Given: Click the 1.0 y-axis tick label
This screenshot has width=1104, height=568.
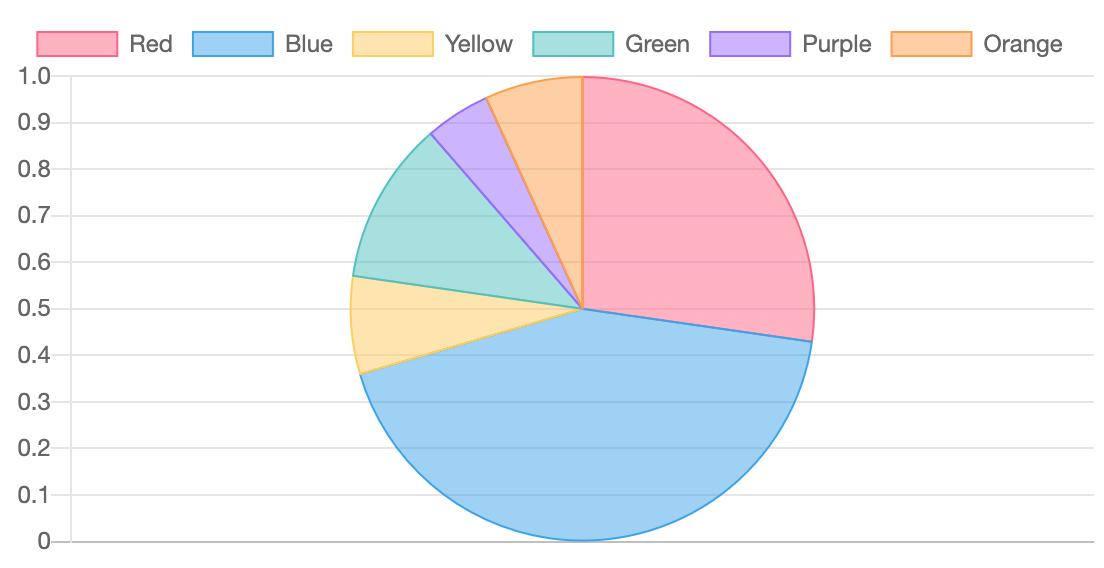Looking at the screenshot, I should point(35,76).
